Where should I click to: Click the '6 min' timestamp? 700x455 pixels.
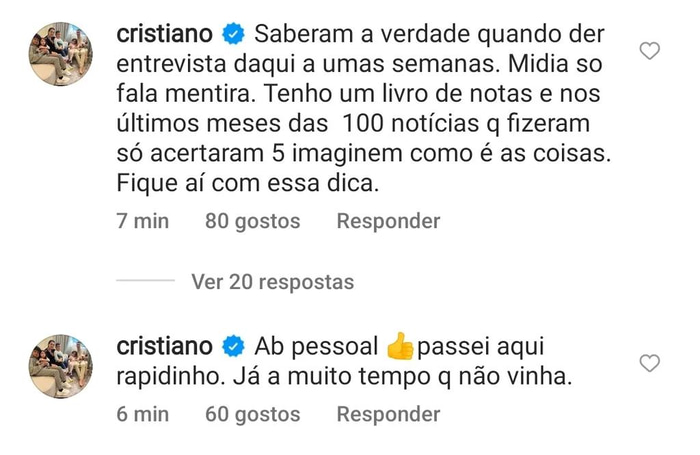click(x=143, y=413)
